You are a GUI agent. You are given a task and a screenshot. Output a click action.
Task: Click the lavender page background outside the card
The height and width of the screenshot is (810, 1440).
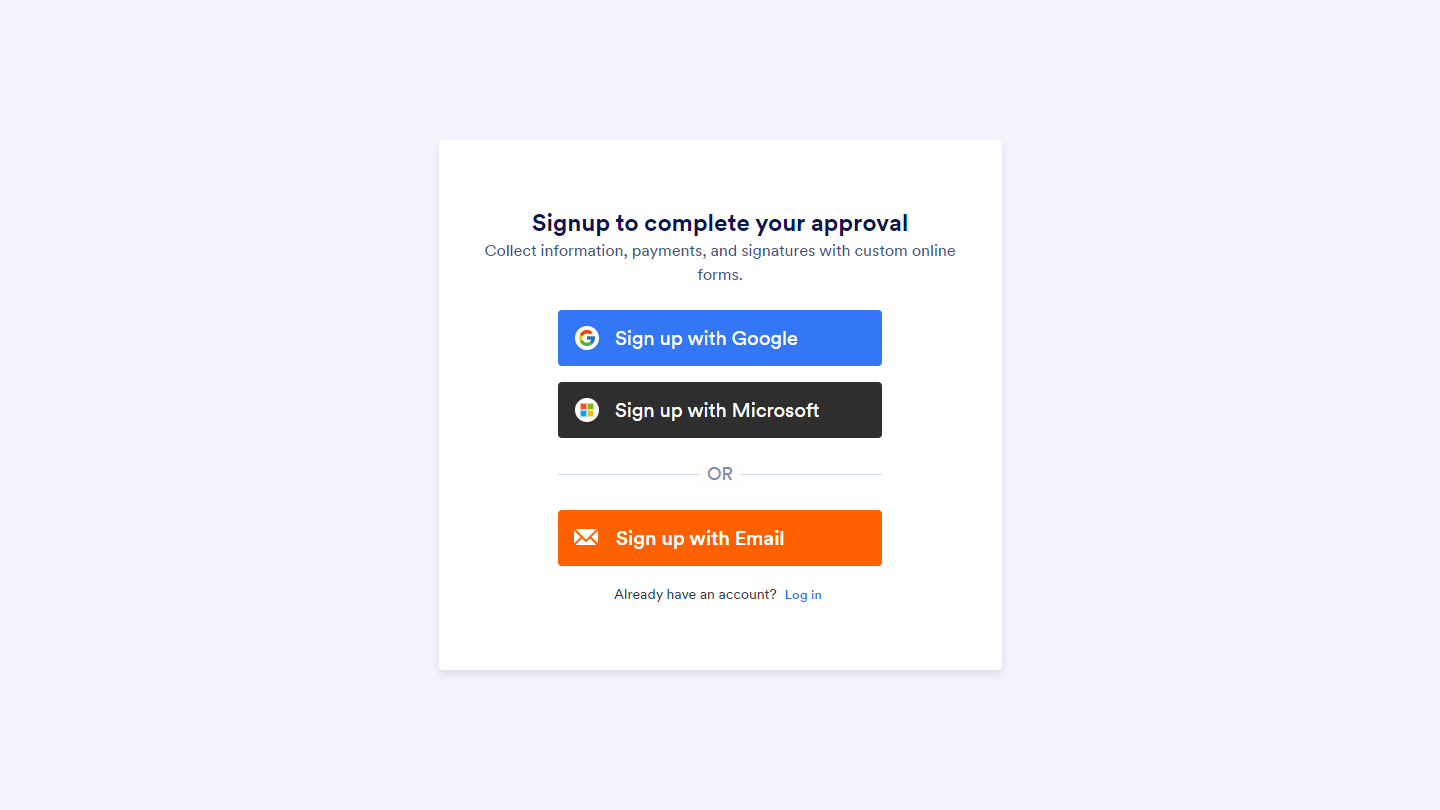(x=200, y=400)
